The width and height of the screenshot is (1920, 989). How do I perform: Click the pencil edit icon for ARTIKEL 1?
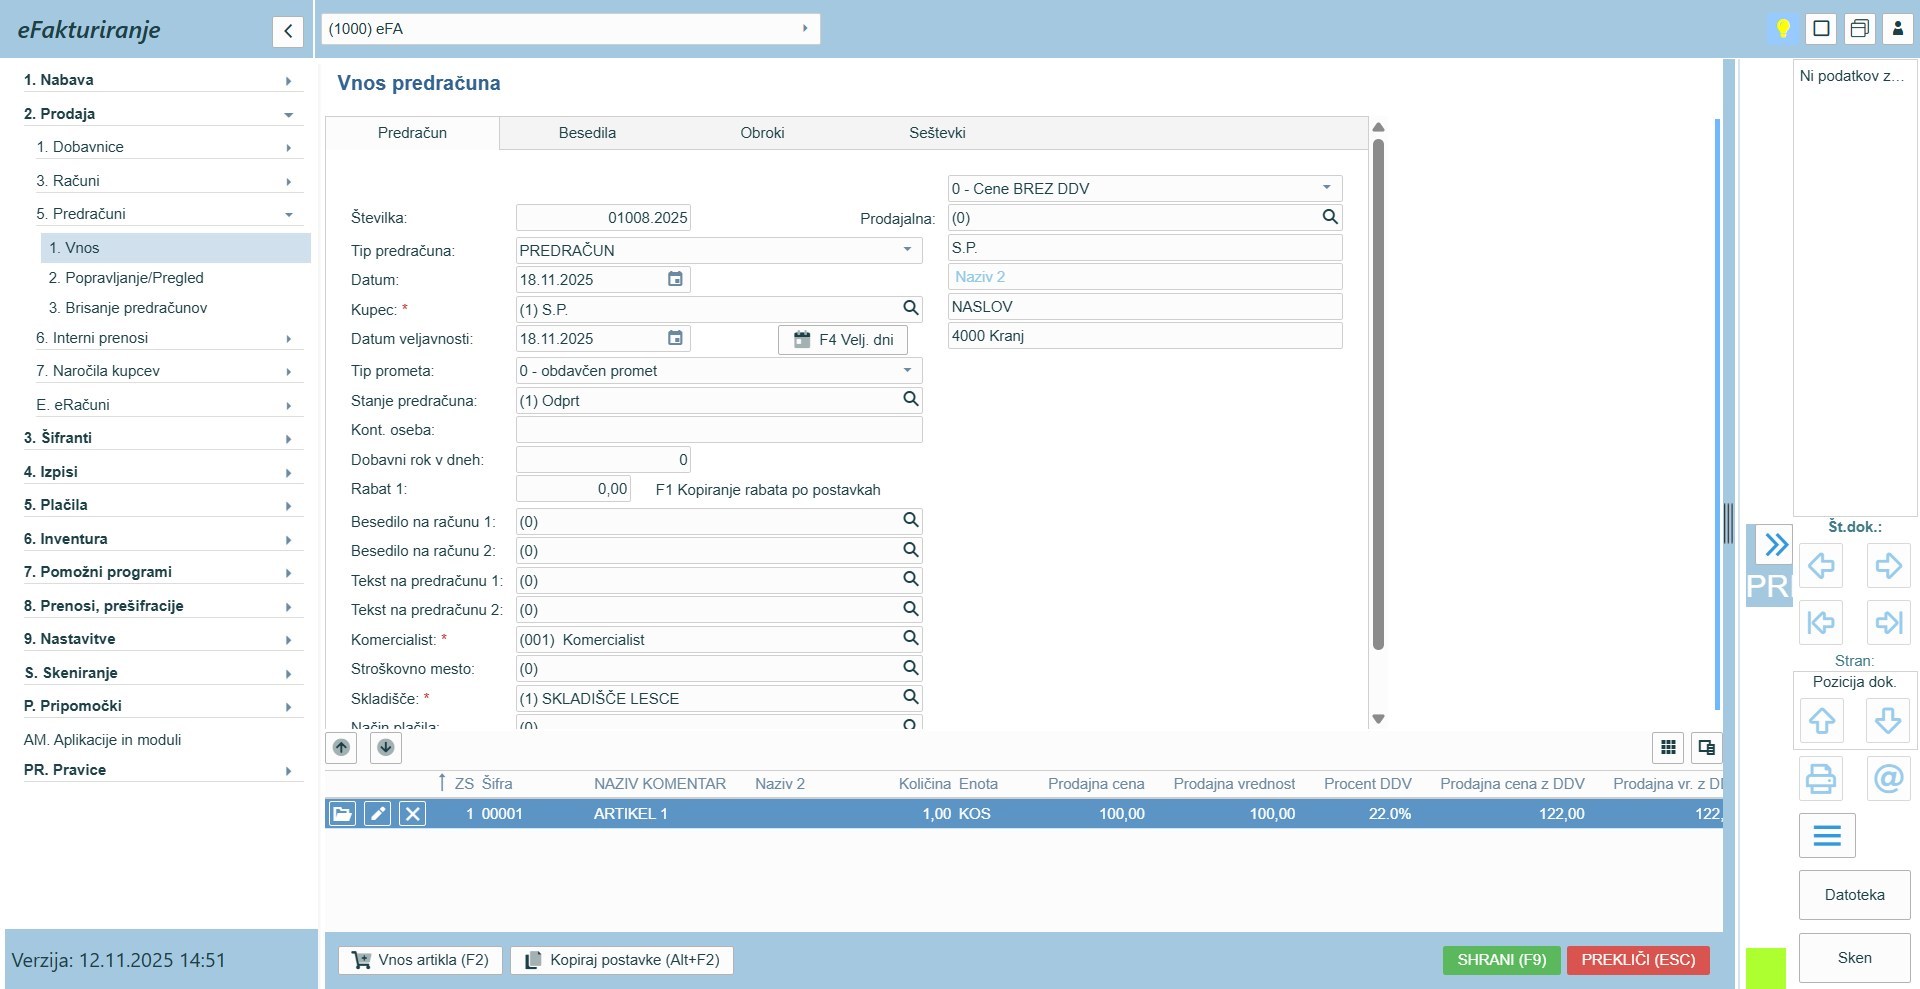point(377,814)
